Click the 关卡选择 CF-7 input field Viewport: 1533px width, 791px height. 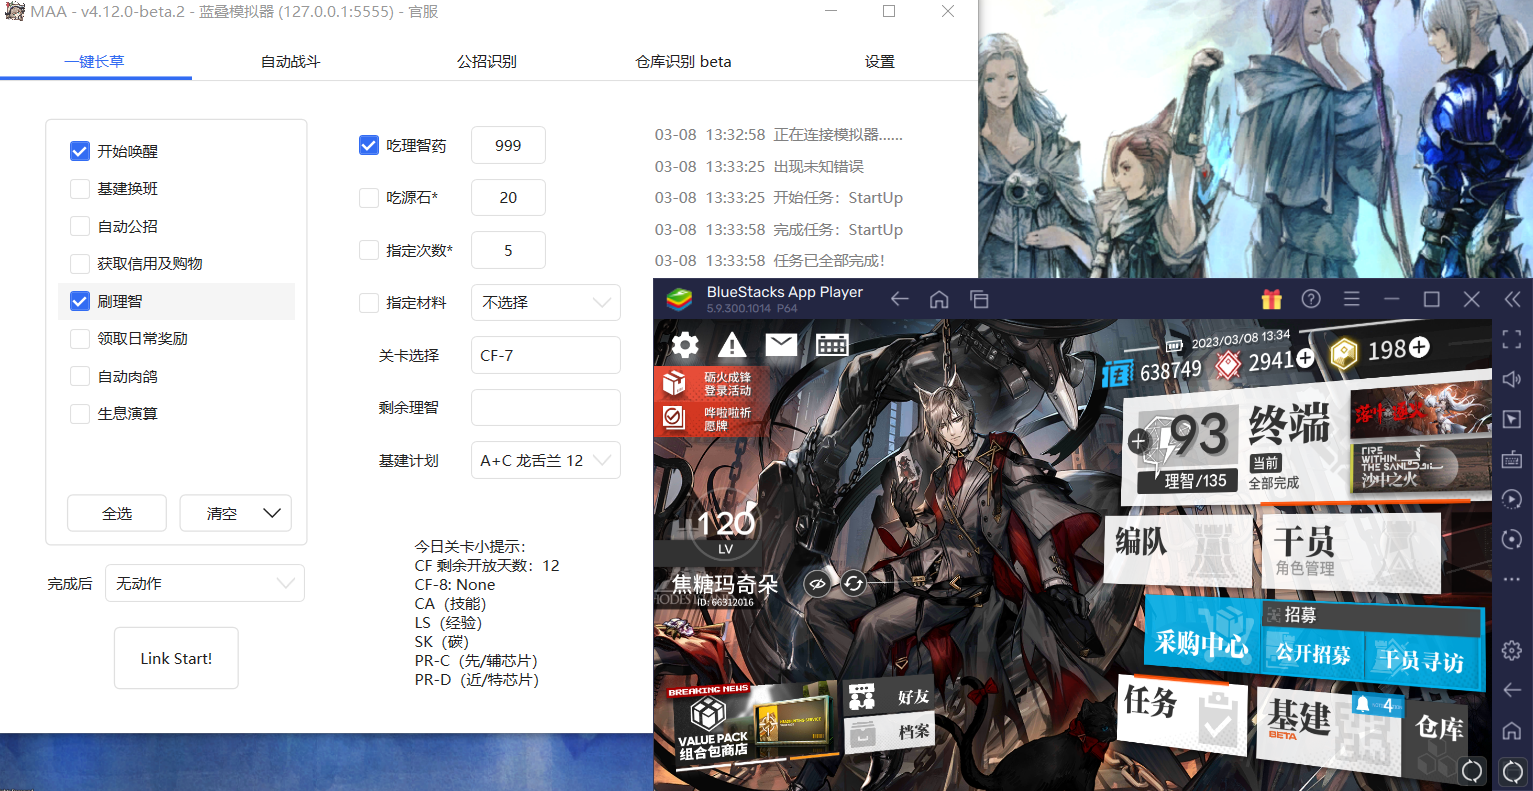545,355
